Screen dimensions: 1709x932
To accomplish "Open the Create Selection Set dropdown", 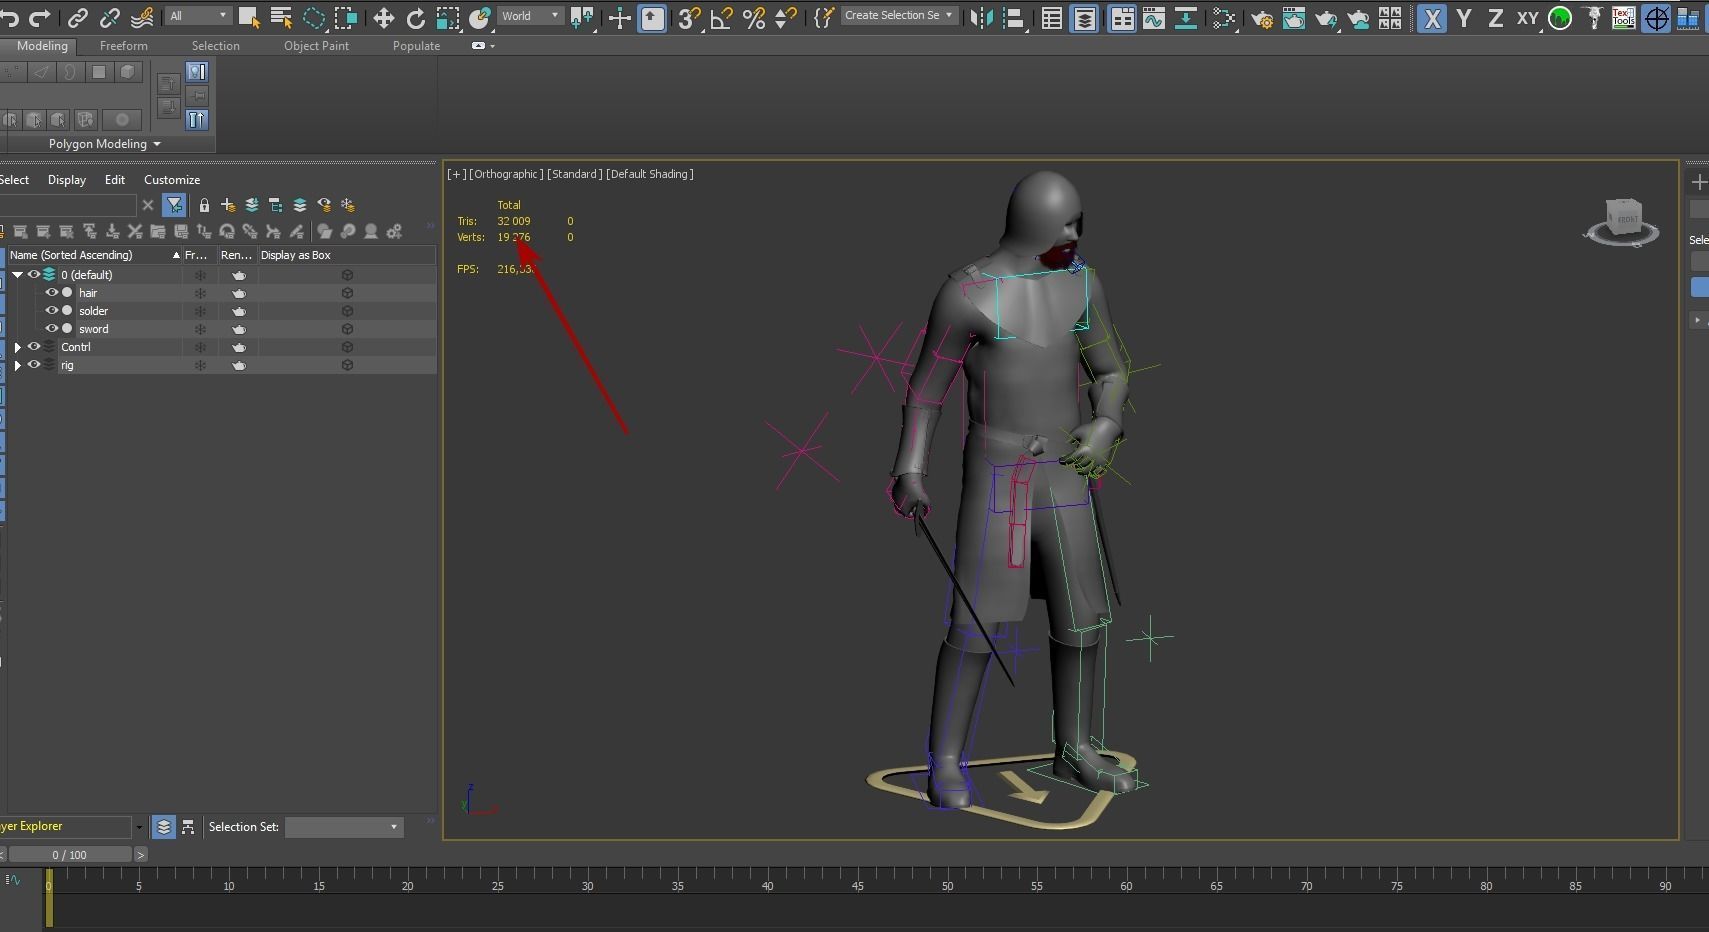I will (x=898, y=15).
